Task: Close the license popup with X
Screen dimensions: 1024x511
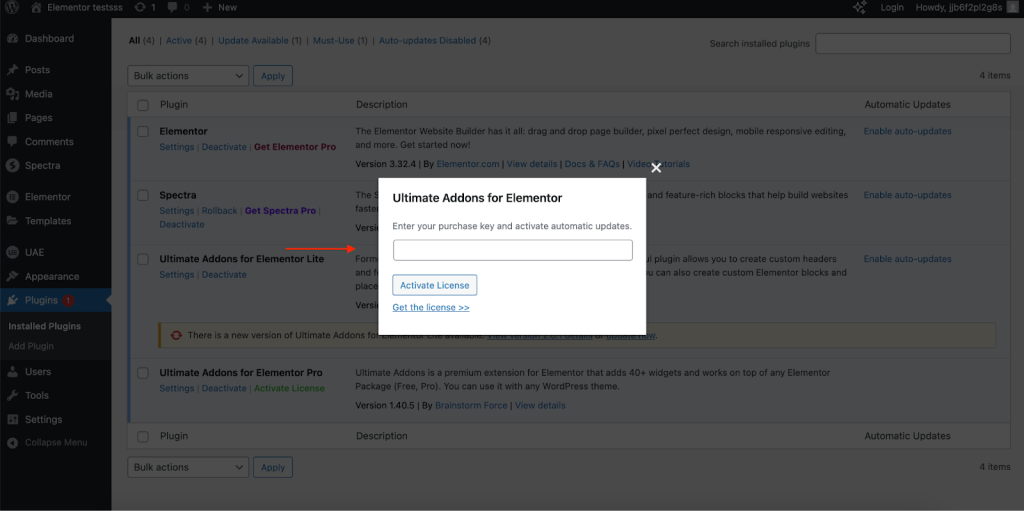Action: [656, 168]
